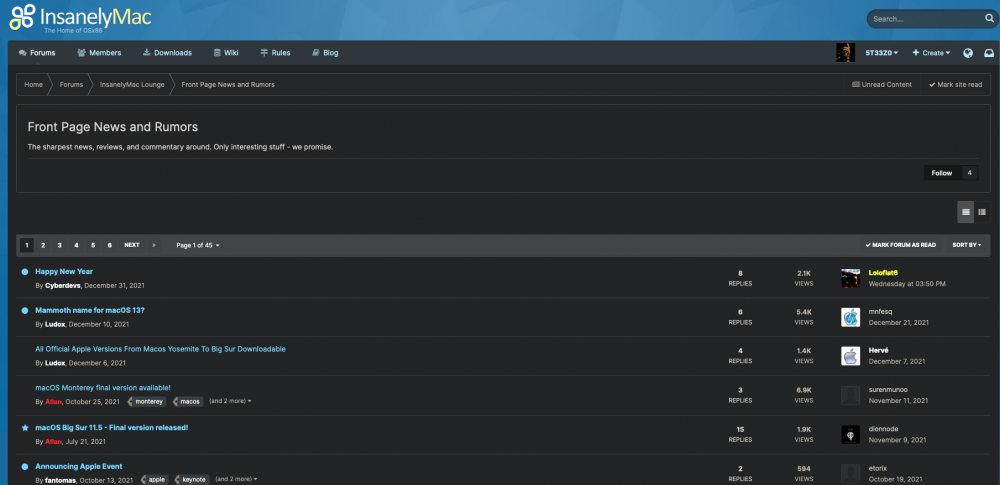
Task: Click the search magnifier icon
Action: [x=989, y=19]
